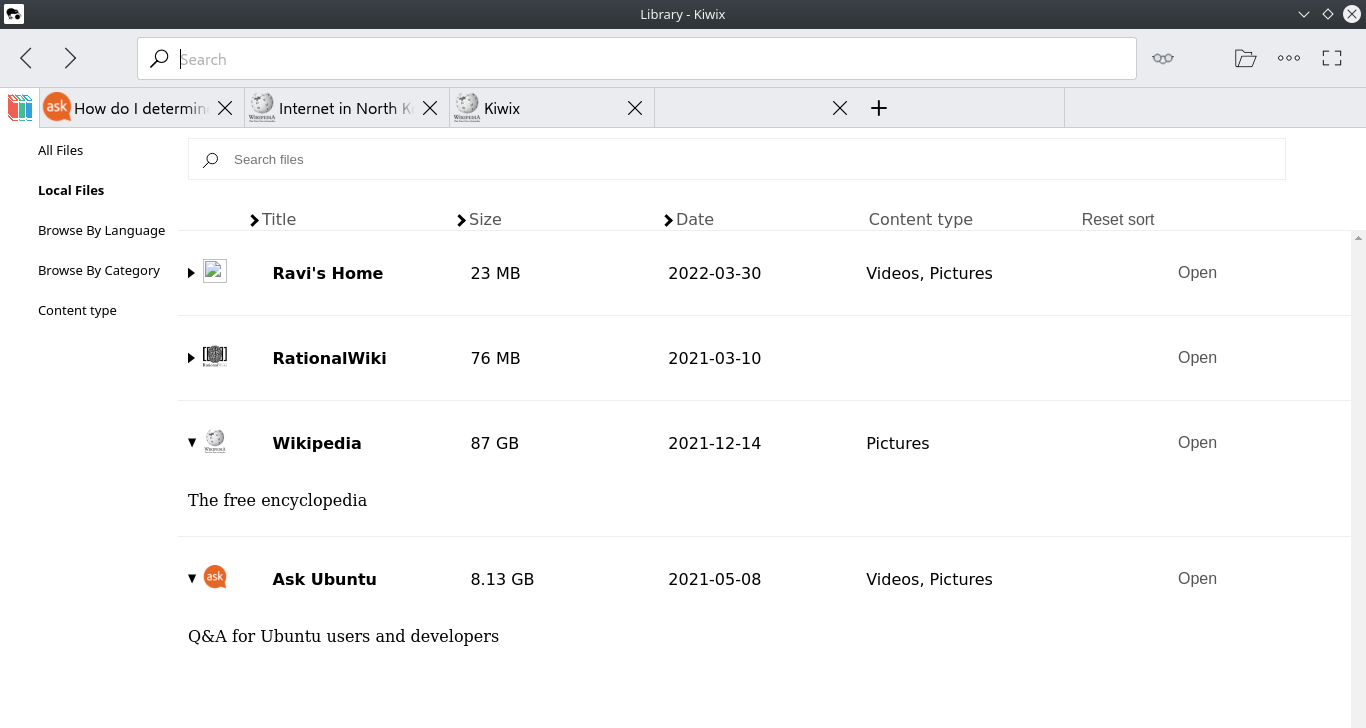Click the Wikipedia title text
Image resolution: width=1366 pixels, height=728 pixels.
(316, 443)
